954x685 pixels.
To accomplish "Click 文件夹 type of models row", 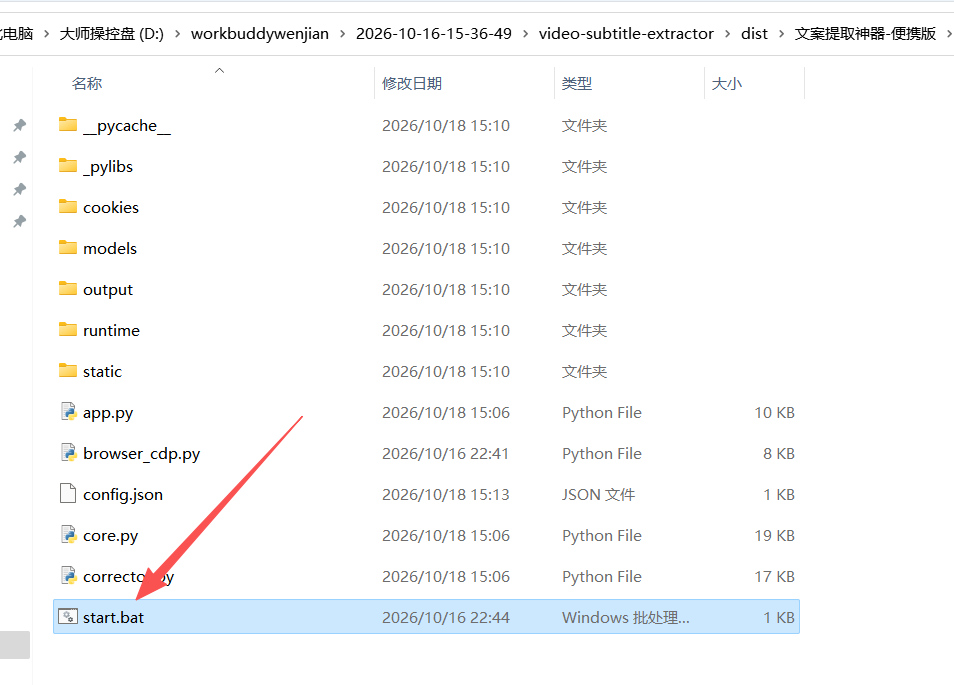I will pyautogui.click(x=584, y=248).
